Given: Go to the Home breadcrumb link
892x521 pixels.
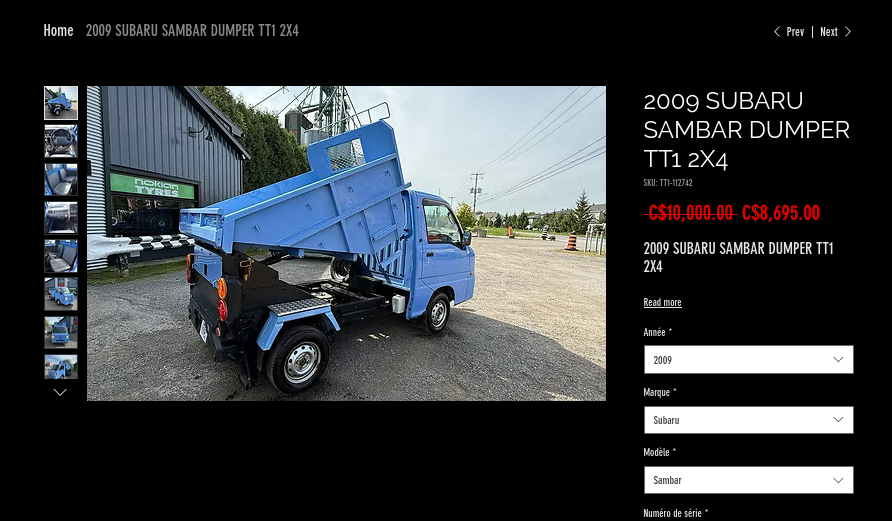Looking at the screenshot, I should pyautogui.click(x=59, y=31).
